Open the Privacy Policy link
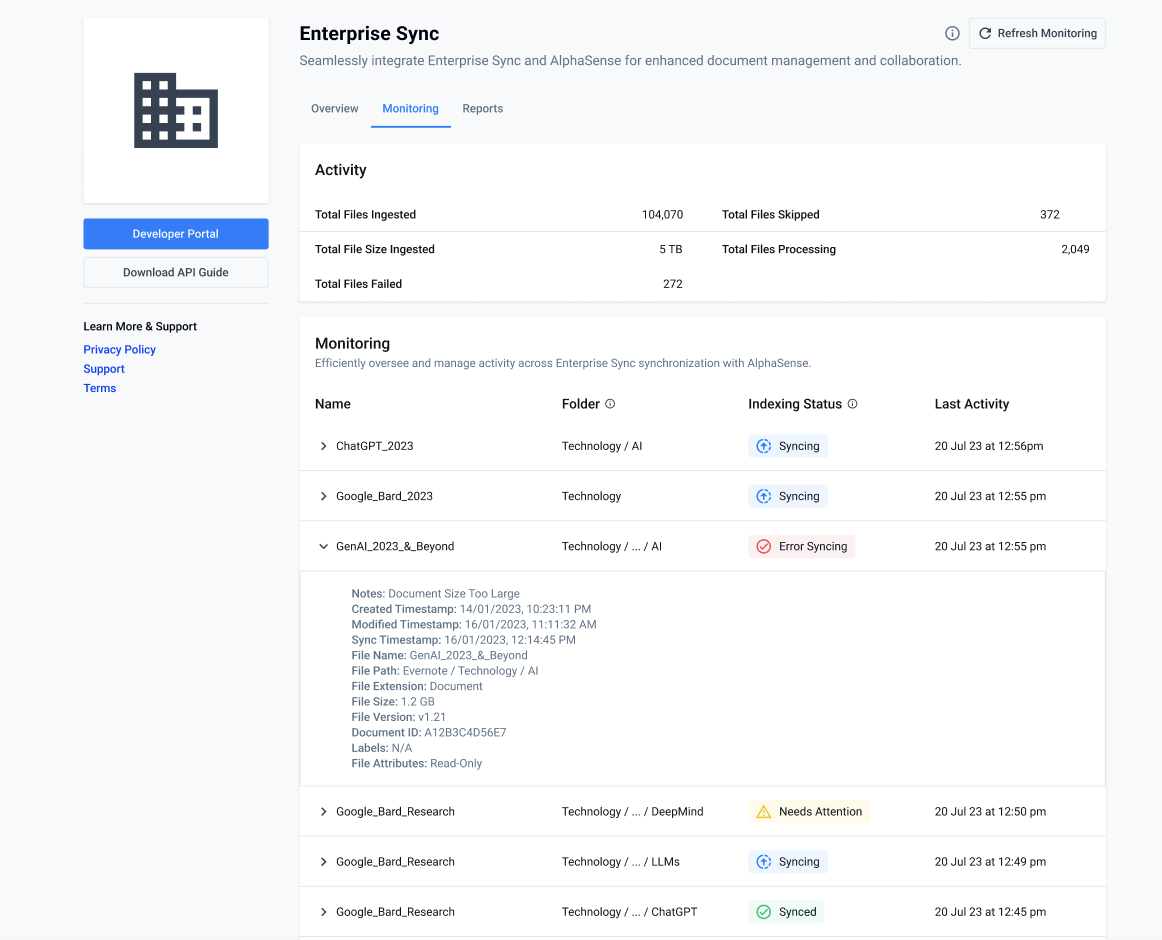 [x=119, y=349]
